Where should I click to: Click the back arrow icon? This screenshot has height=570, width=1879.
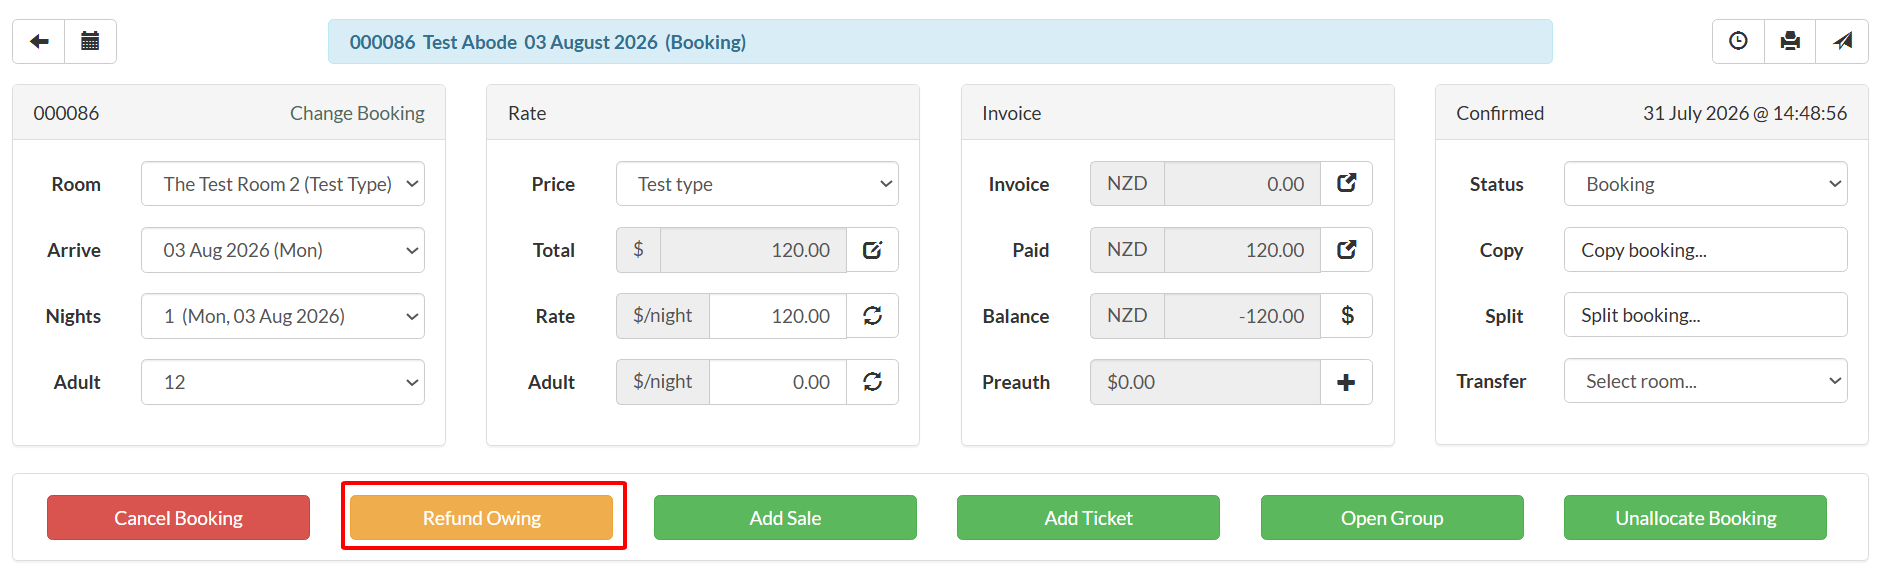click(x=39, y=41)
